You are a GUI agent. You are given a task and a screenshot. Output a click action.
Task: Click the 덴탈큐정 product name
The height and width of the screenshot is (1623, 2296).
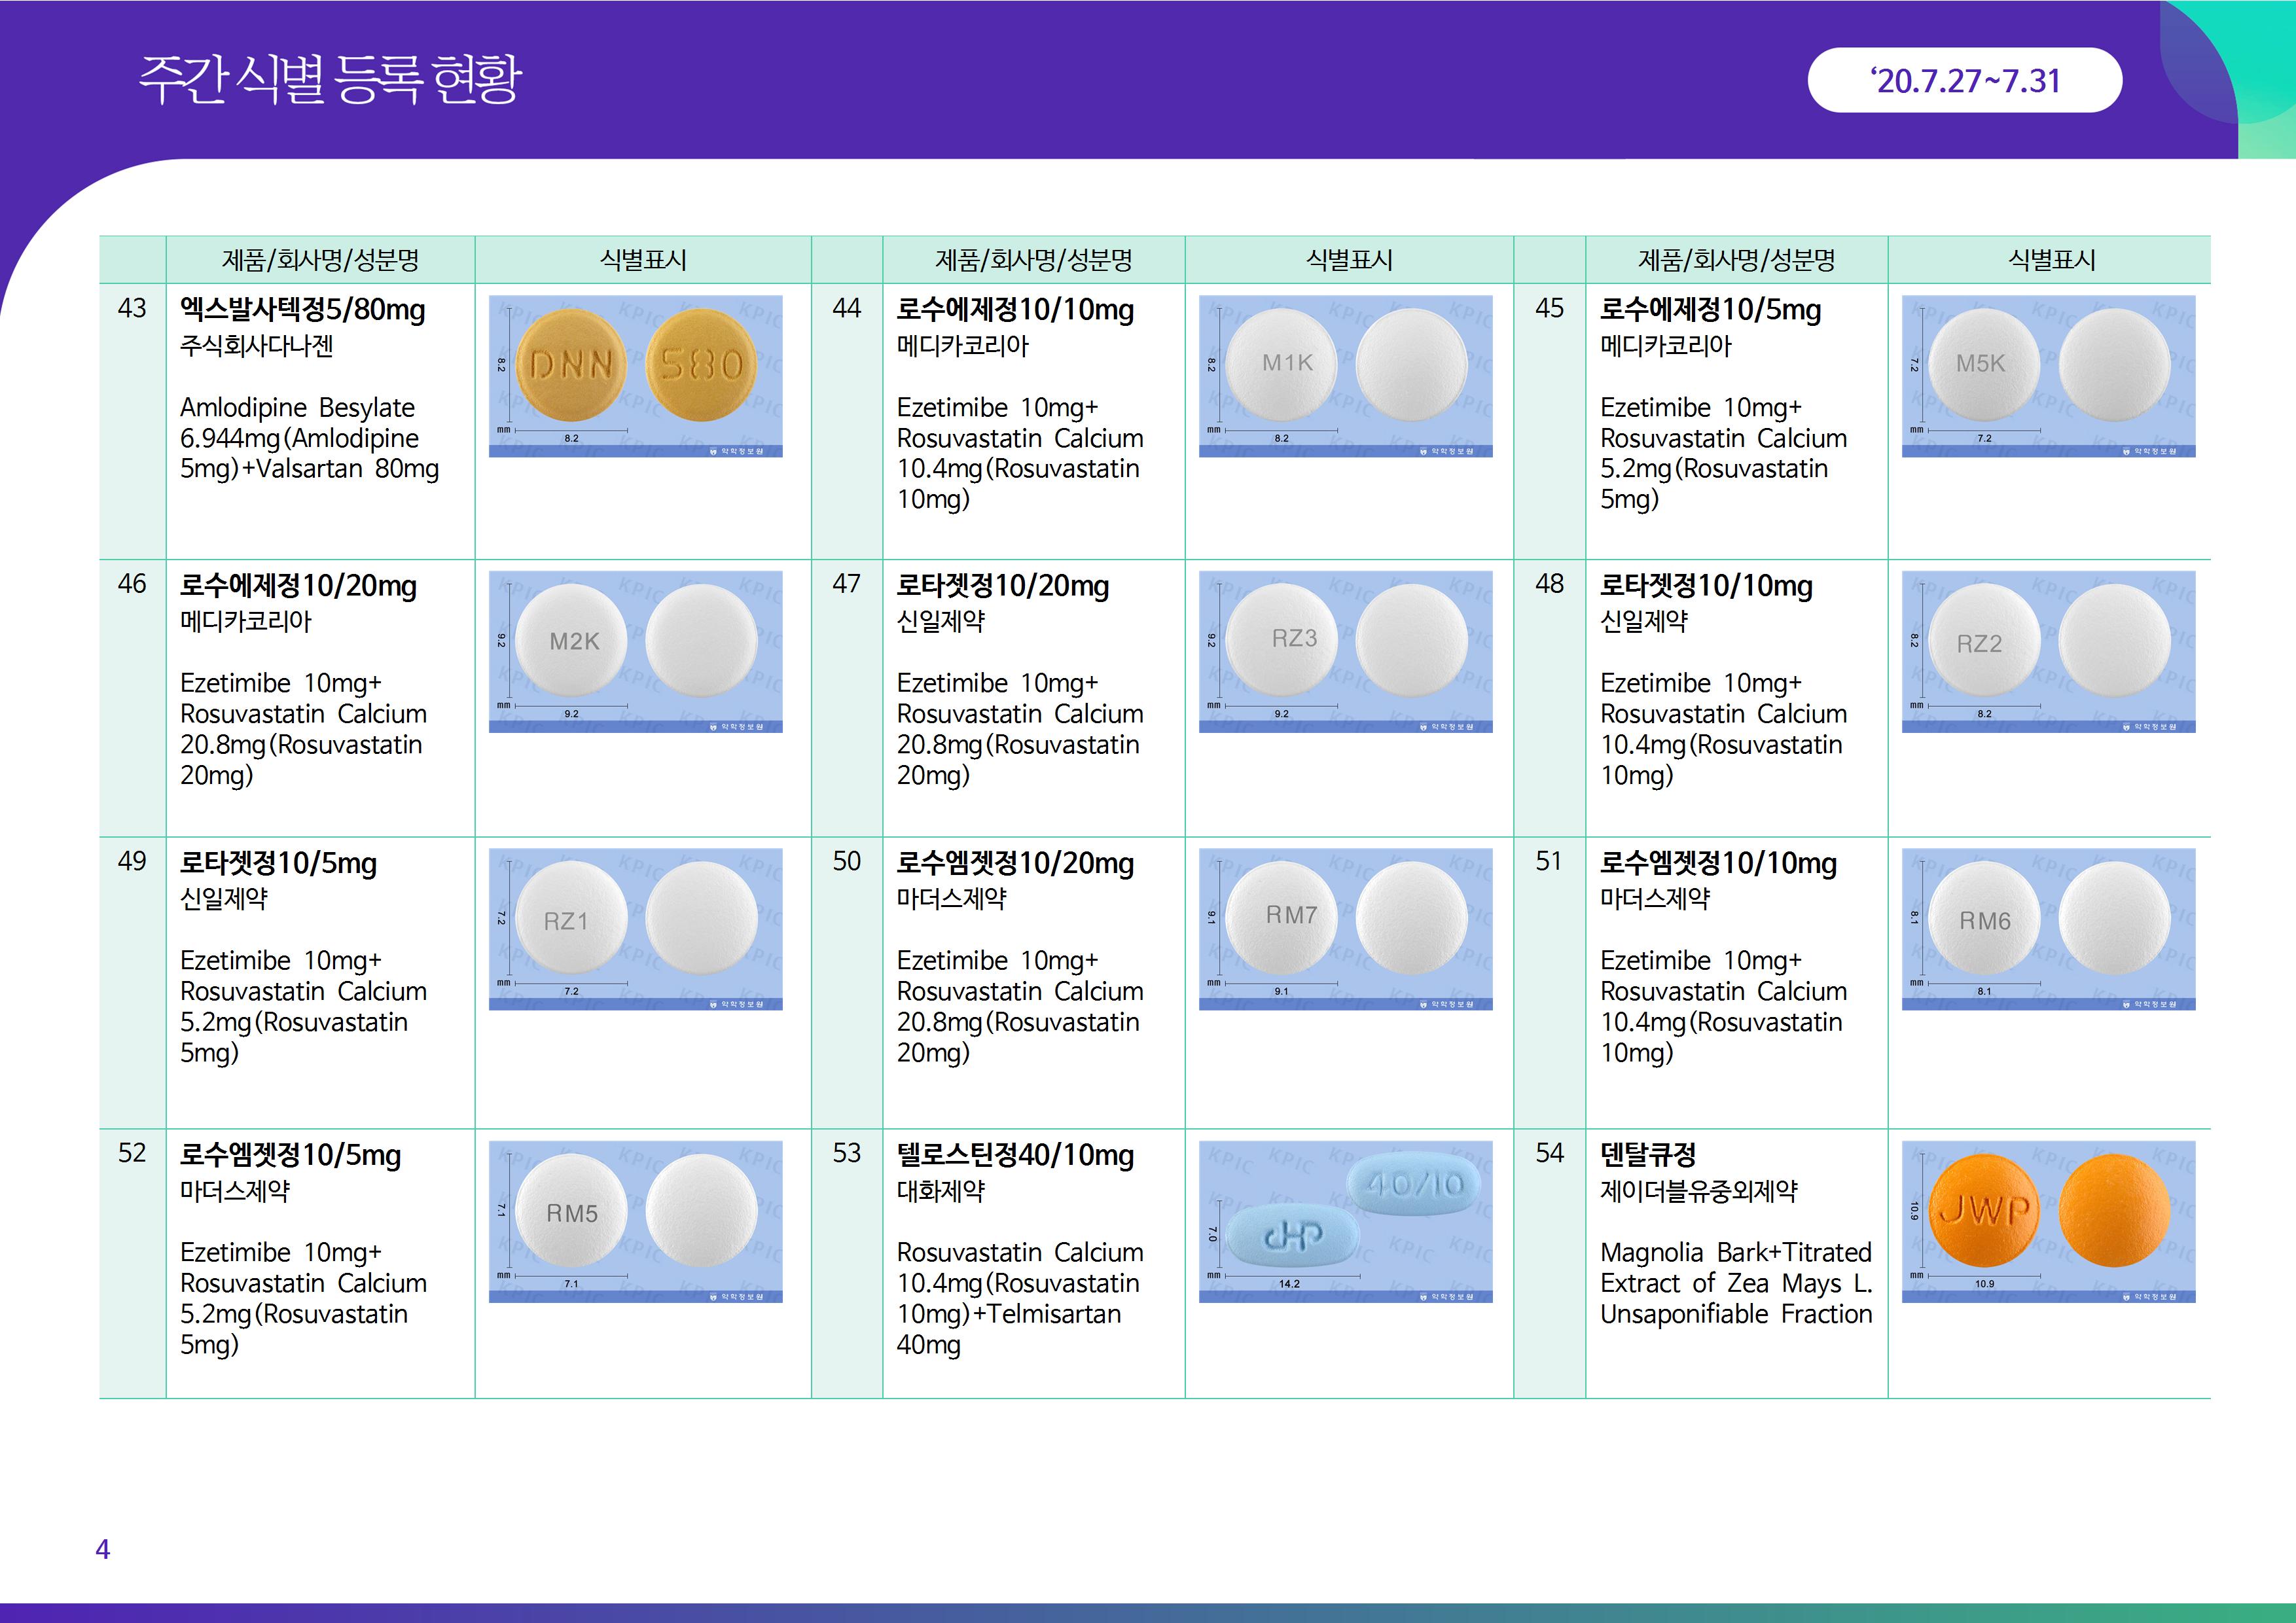1648,1155
